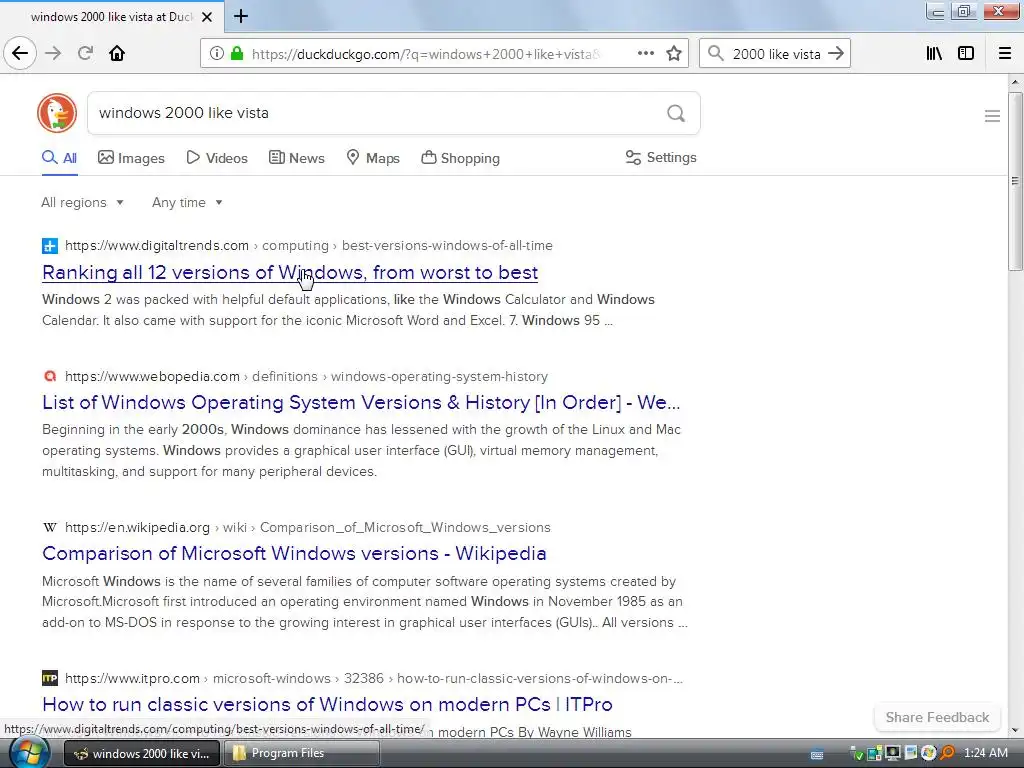Image resolution: width=1024 pixels, height=768 pixels.
Task: Show site information via the info icon
Action: pos(216,54)
